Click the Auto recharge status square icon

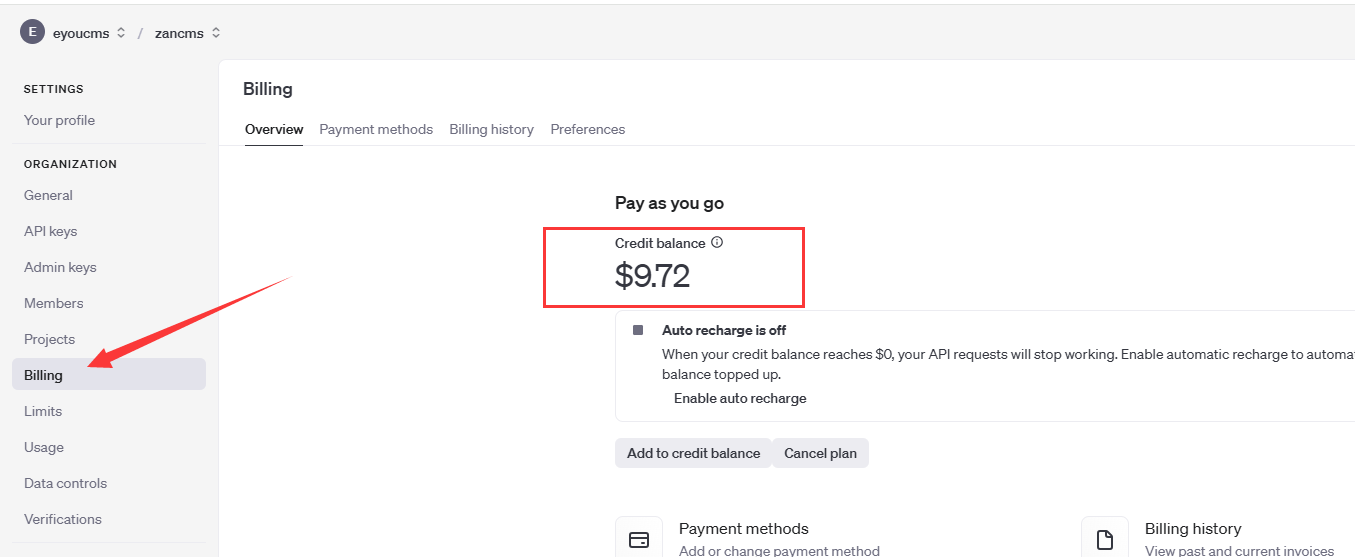pyautogui.click(x=638, y=330)
